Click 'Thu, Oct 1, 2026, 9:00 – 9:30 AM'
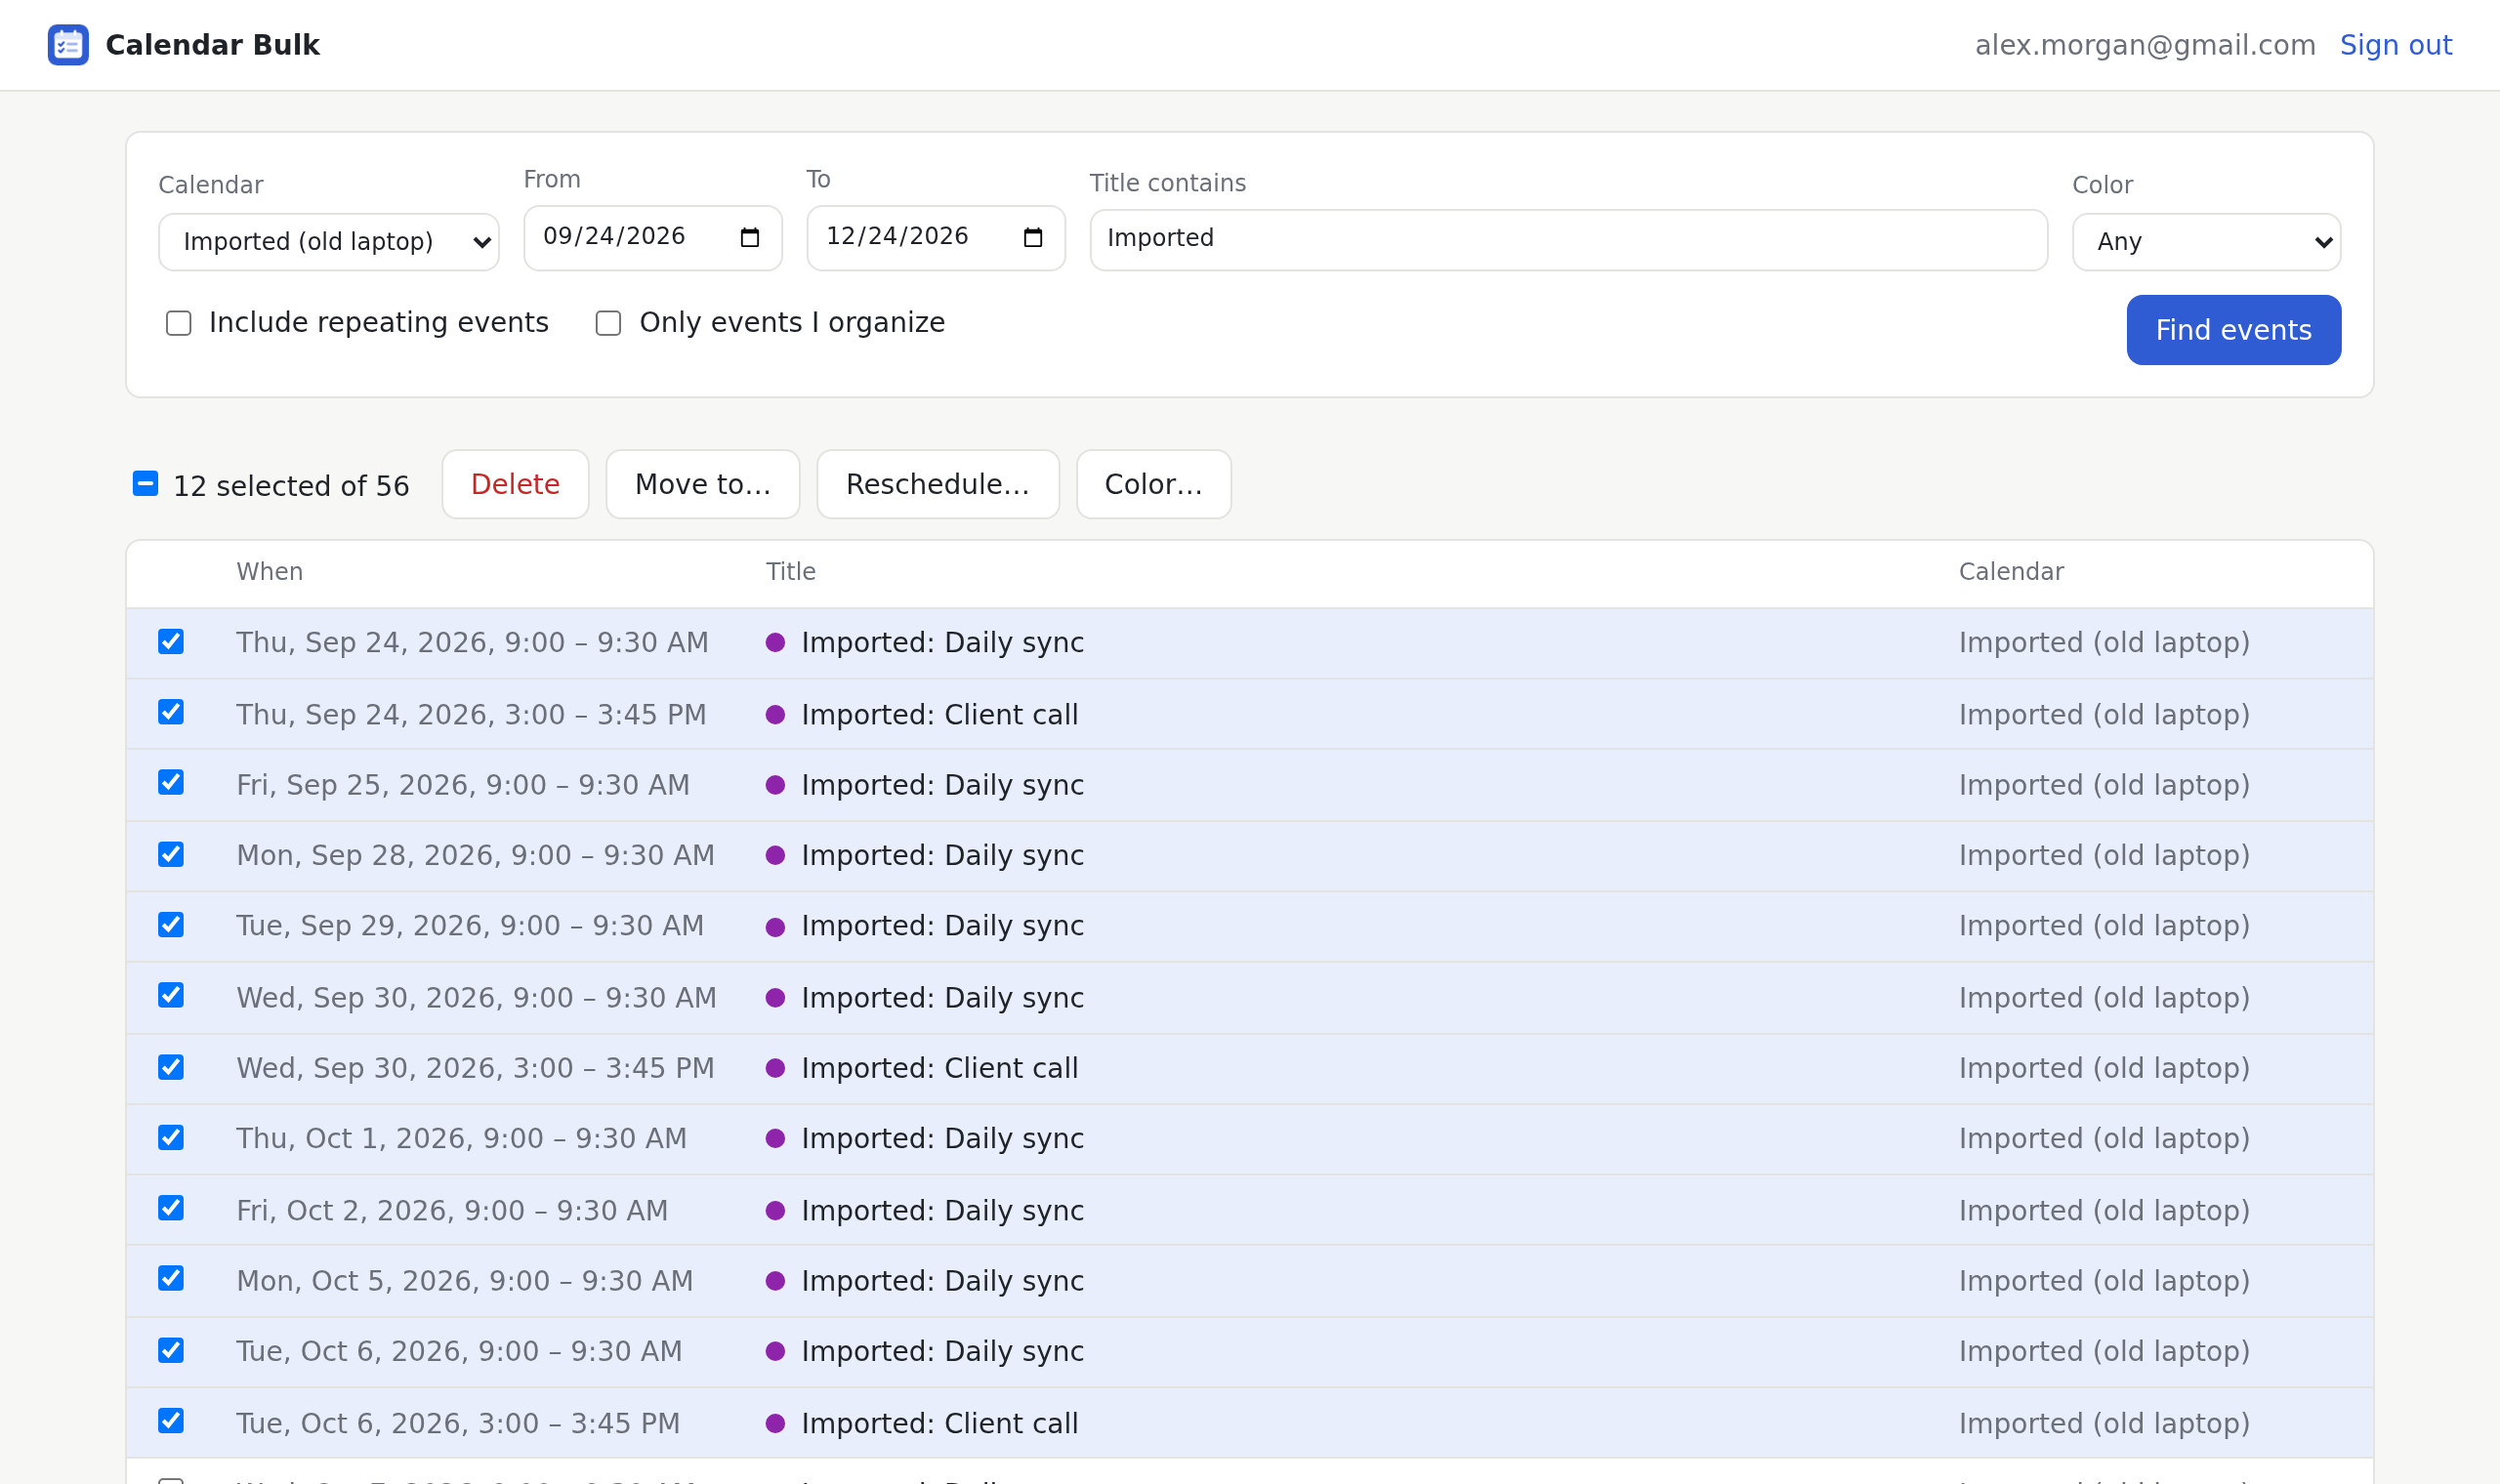Screen dimensions: 2500x1484 pos(461,1138)
